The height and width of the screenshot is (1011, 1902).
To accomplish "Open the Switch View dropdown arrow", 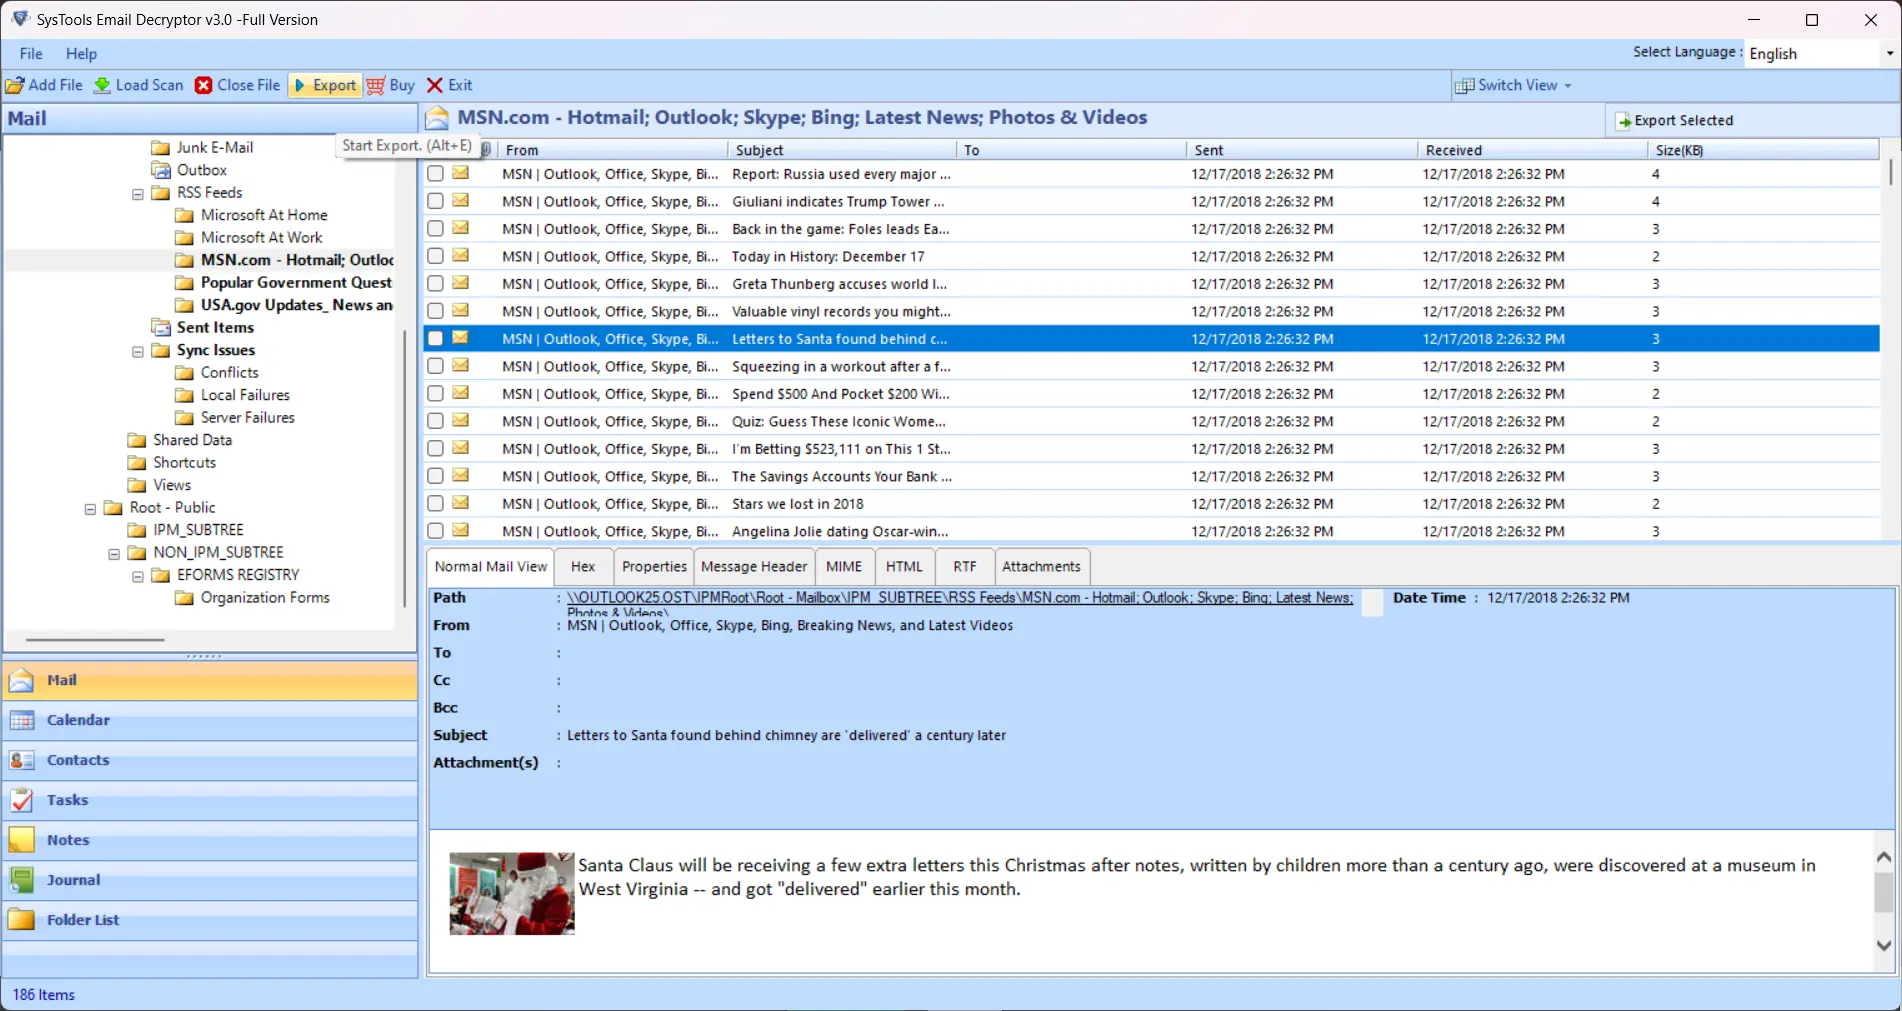I will 1568,86.
